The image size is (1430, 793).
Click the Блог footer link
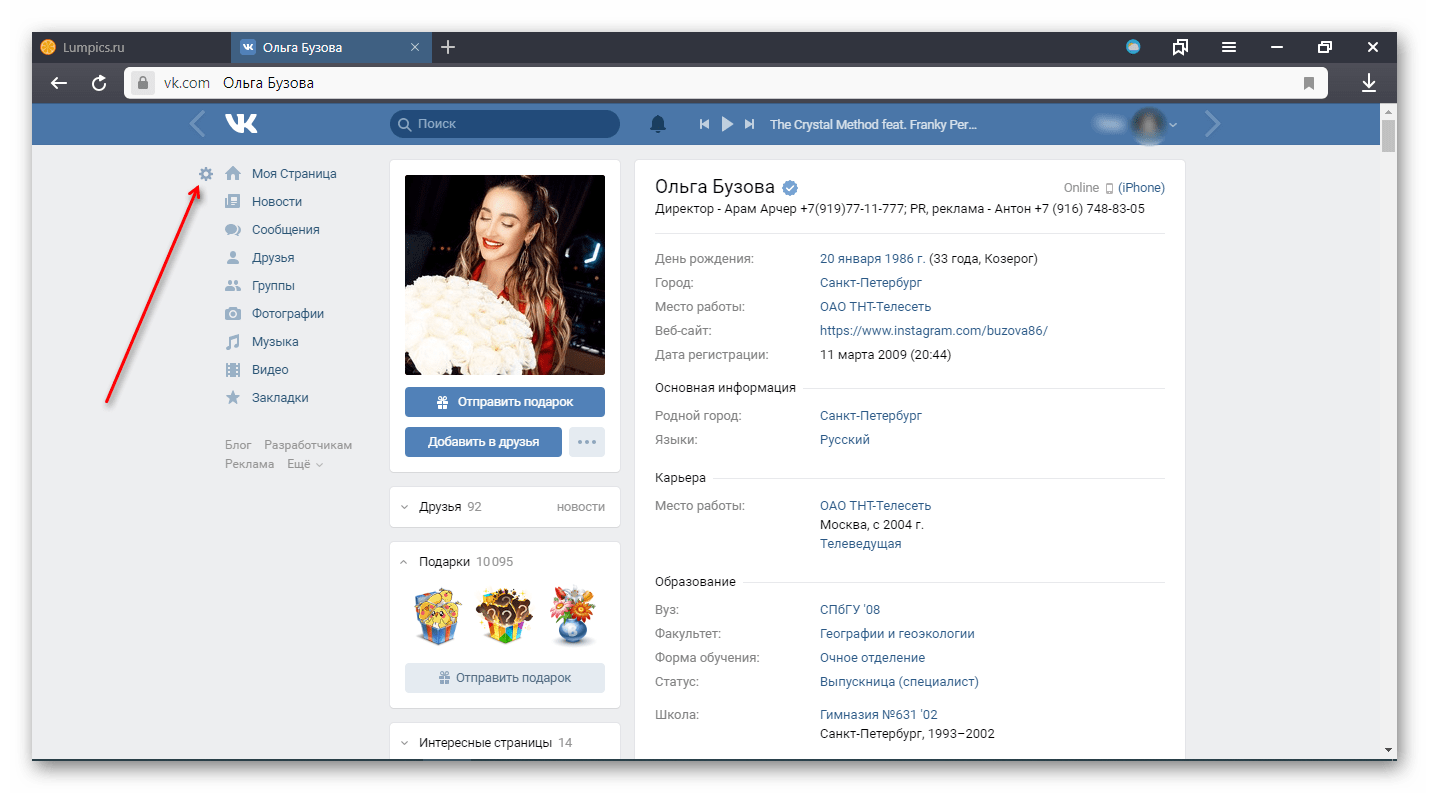(x=238, y=445)
